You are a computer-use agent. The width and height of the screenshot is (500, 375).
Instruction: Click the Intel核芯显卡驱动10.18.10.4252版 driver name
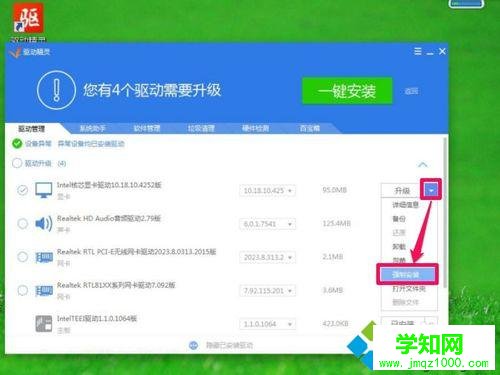pyautogui.click(x=109, y=185)
